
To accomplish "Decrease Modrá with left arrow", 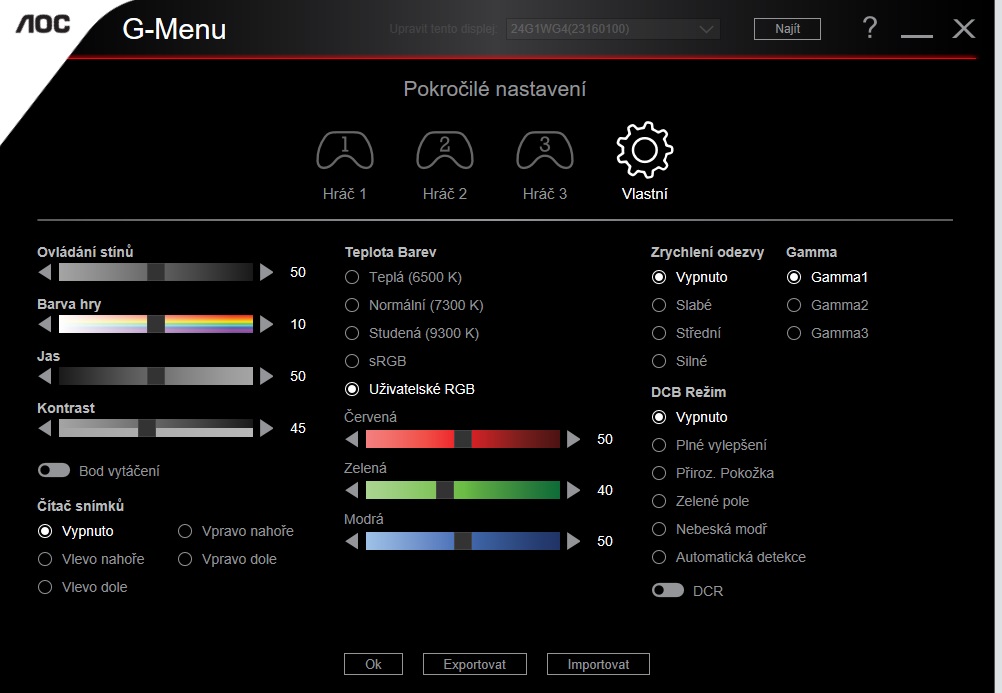I will (351, 541).
